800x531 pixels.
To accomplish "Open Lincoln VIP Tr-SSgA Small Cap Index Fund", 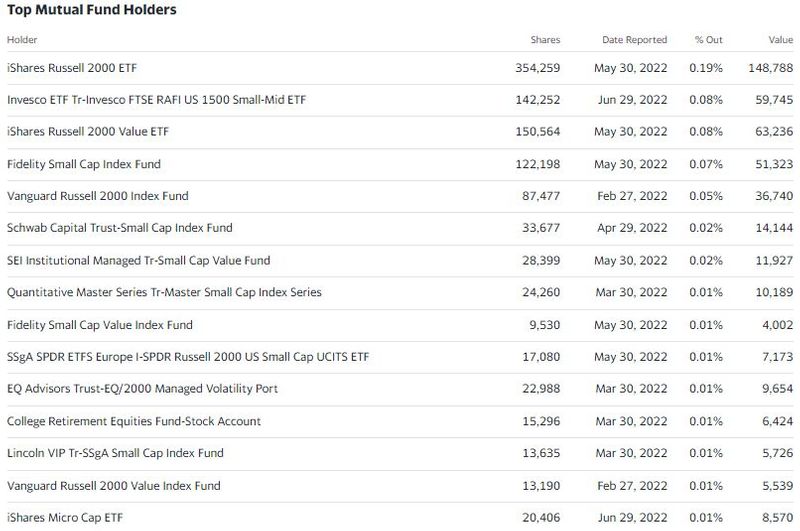I will (115, 453).
